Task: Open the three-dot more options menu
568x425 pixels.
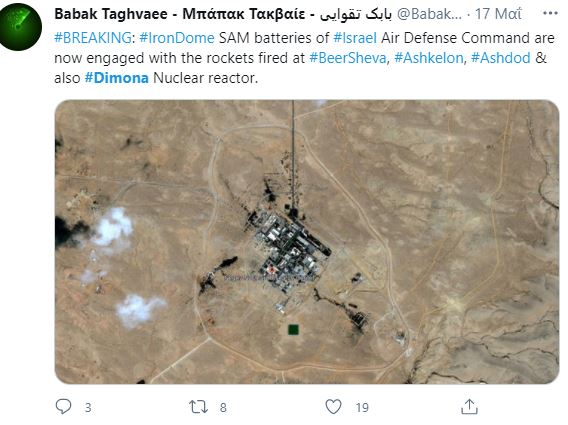Action: tap(550, 14)
